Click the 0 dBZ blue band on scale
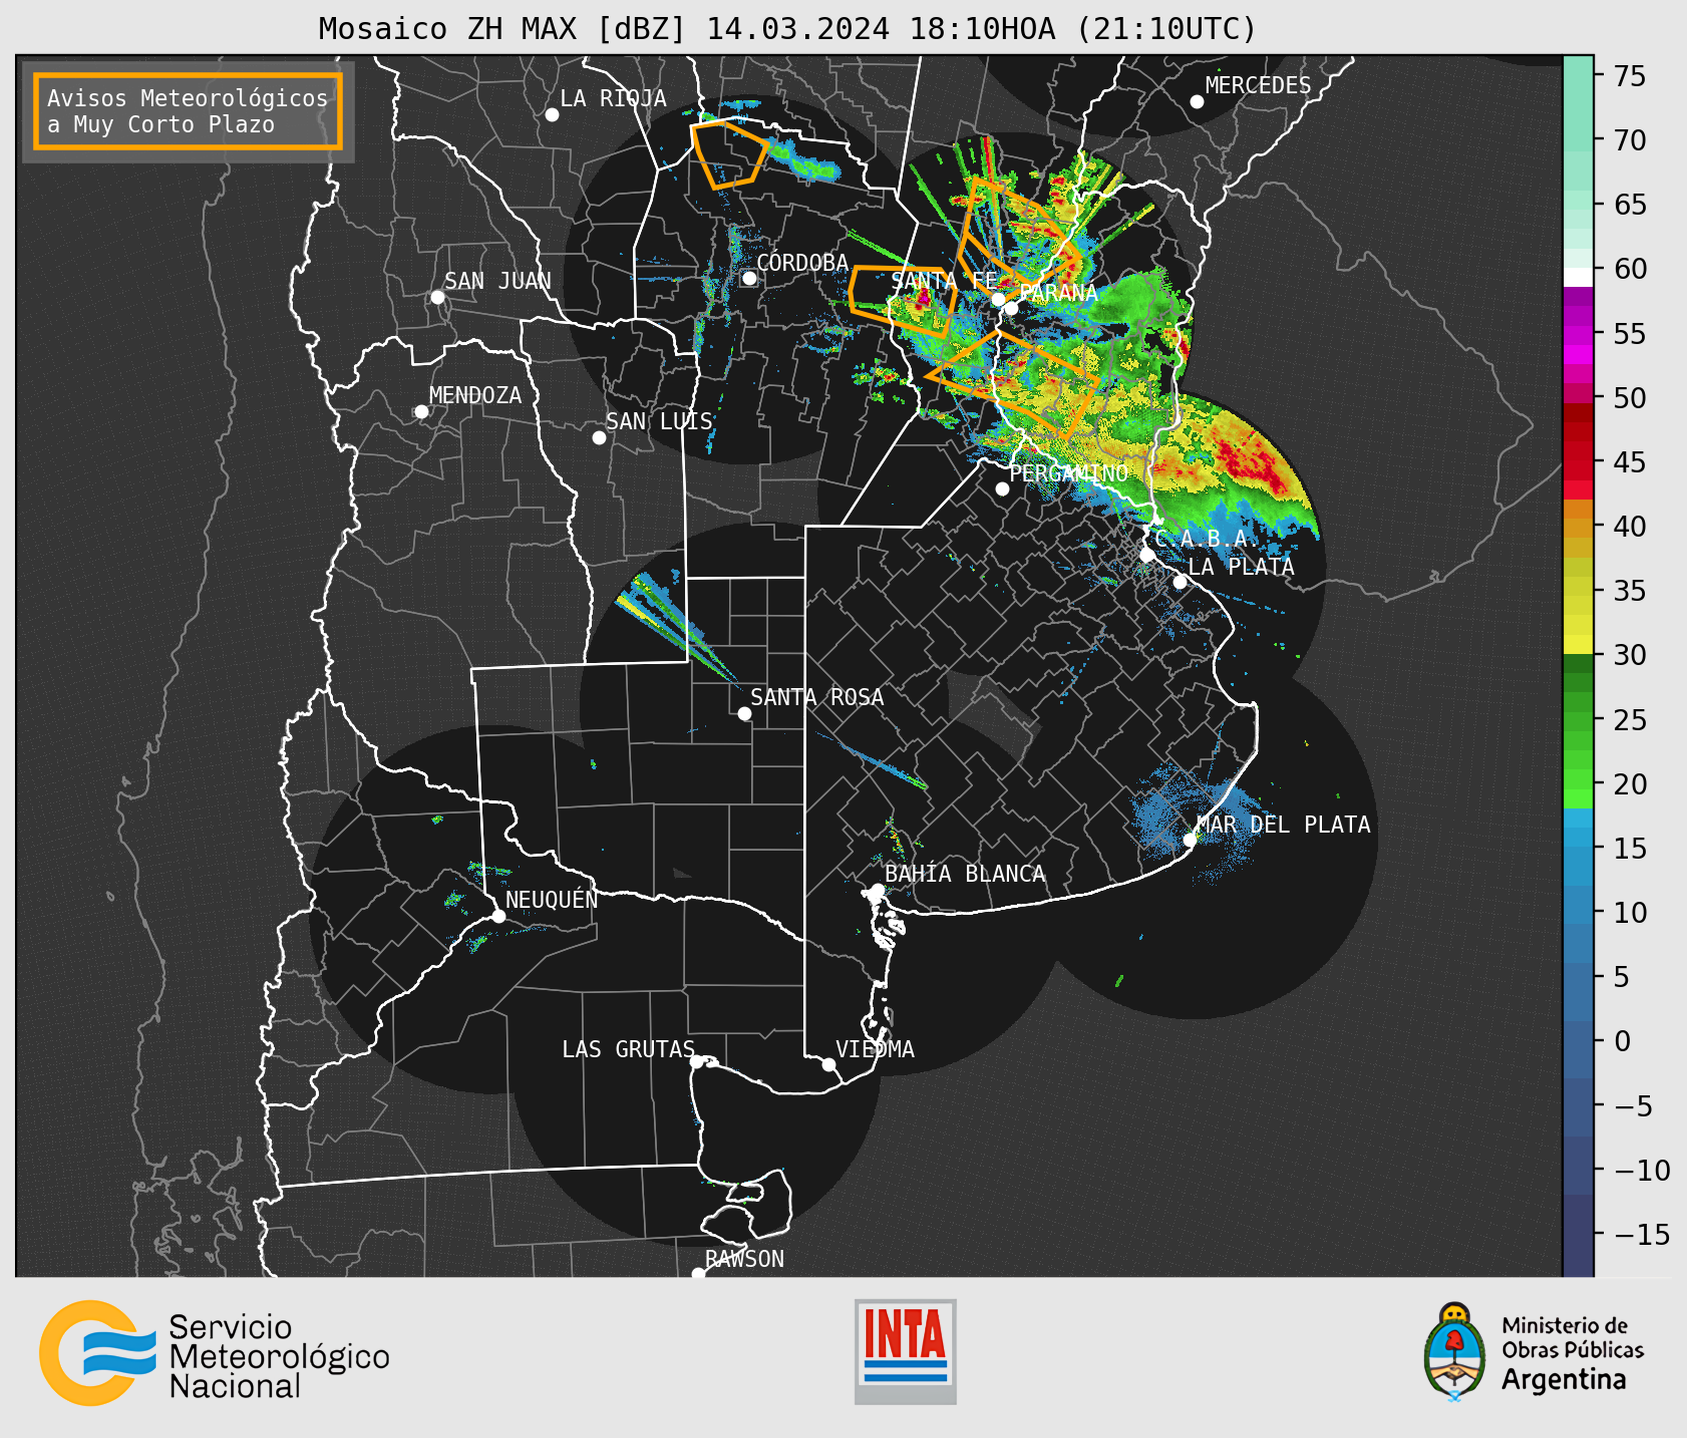The height and width of the screenshot is (1438, 1687). pos(1578,1041)
